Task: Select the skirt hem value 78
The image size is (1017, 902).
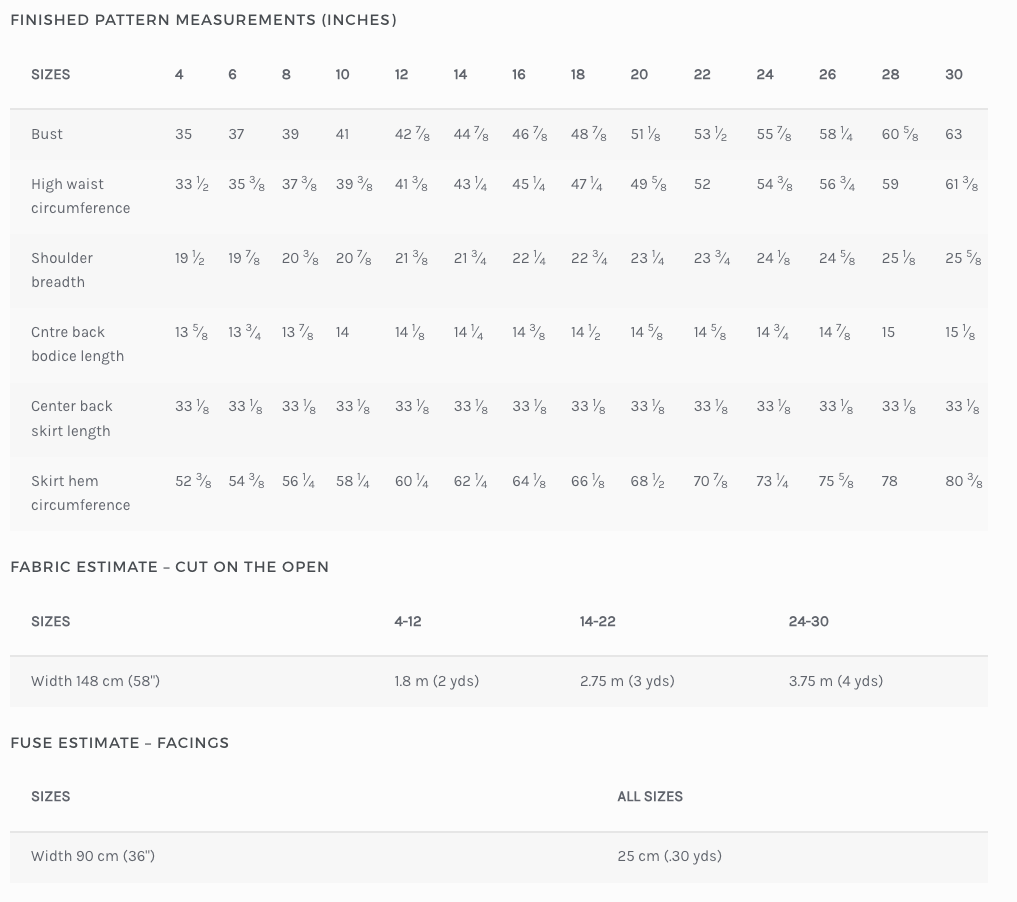Action: click(x=889, y=481)
